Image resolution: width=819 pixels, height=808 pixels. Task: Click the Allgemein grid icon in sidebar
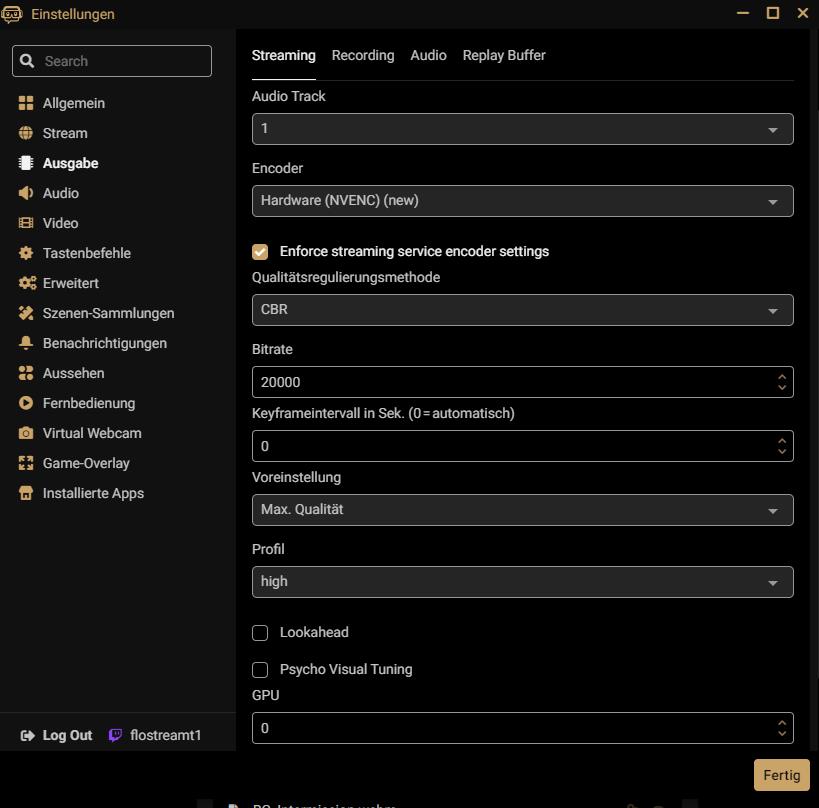pyautogui.click(x=26, y=103)
